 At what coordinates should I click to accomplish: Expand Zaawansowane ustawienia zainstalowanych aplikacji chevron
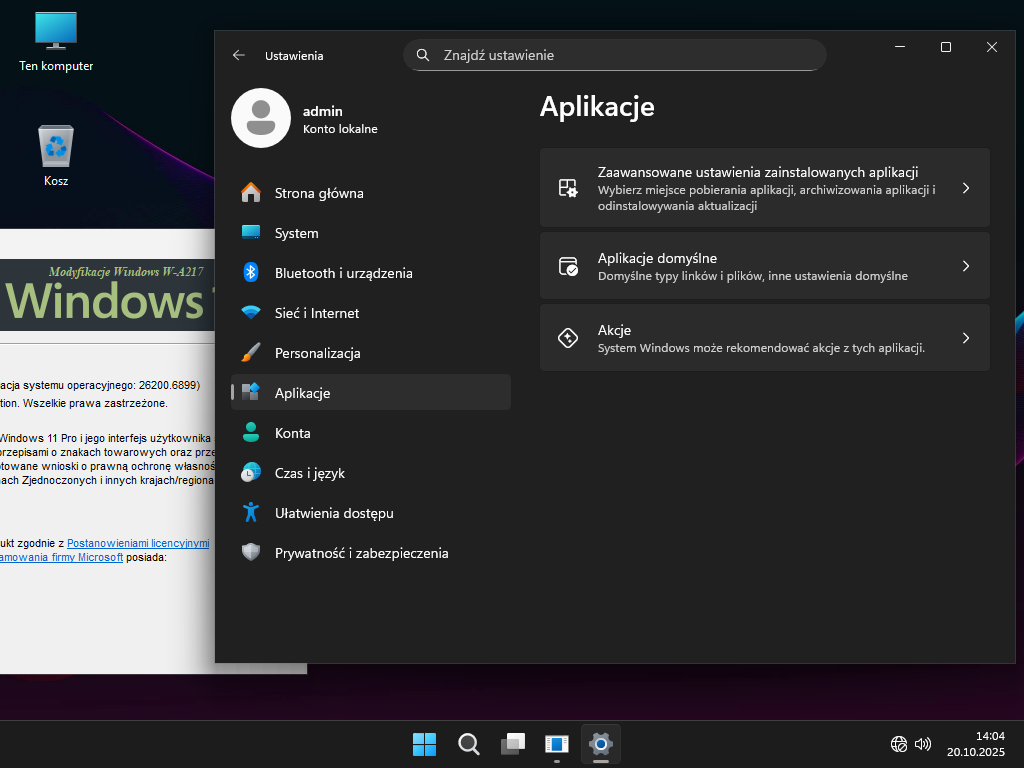[x=965, y=188]
